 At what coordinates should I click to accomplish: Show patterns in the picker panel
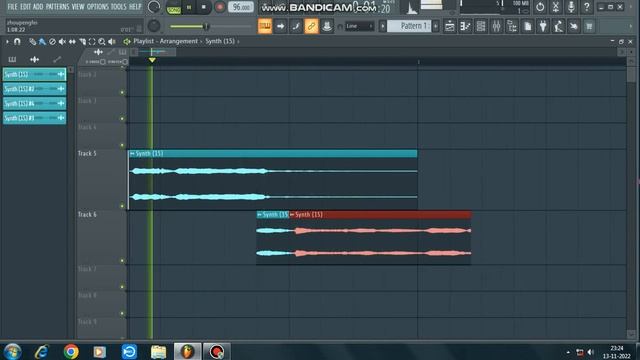(12, 60)
